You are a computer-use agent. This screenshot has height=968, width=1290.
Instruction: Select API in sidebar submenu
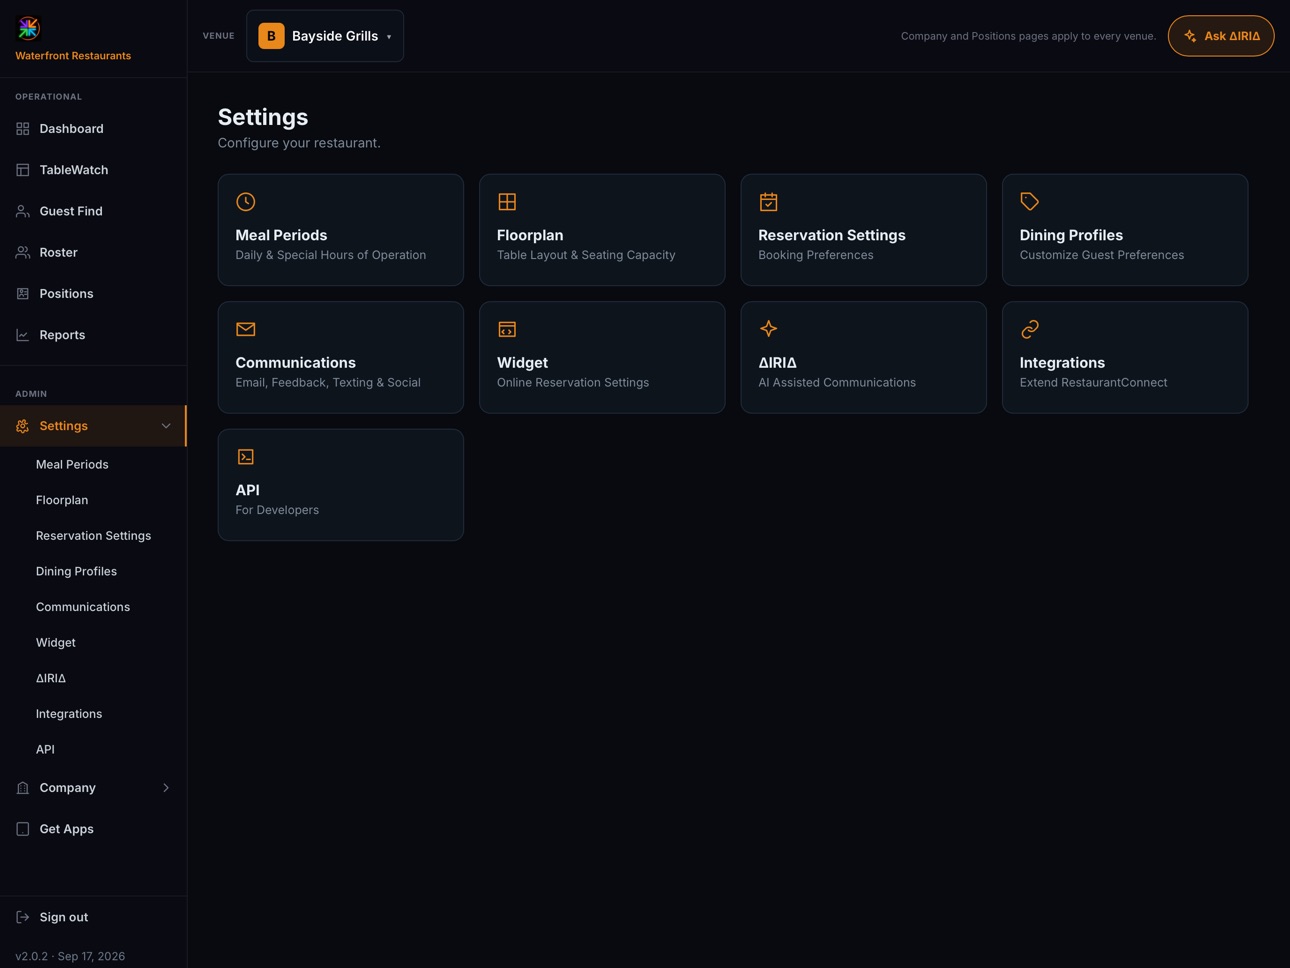pyautogui.click(x=45, y=749)
